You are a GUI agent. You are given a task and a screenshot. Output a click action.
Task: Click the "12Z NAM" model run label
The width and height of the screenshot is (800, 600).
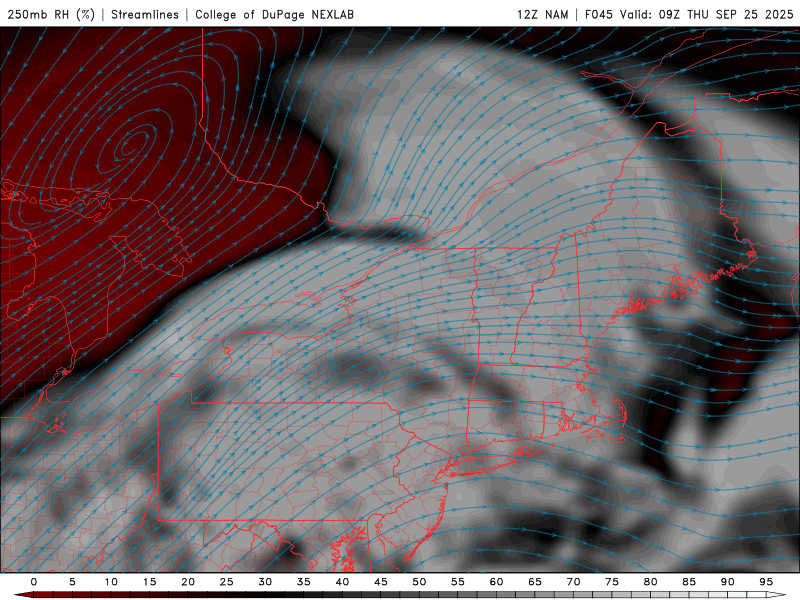[x=542, y=14]
